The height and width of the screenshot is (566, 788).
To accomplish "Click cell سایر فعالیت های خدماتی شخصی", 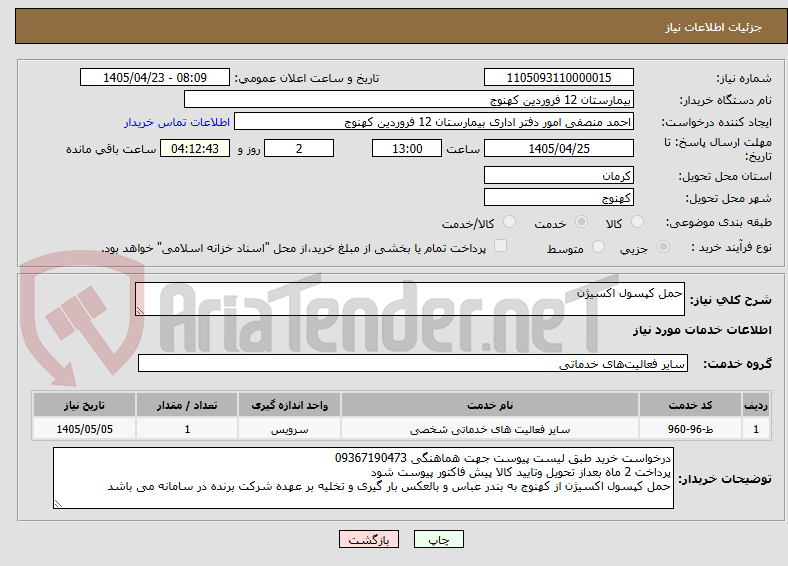I will [x=489, y=429].
